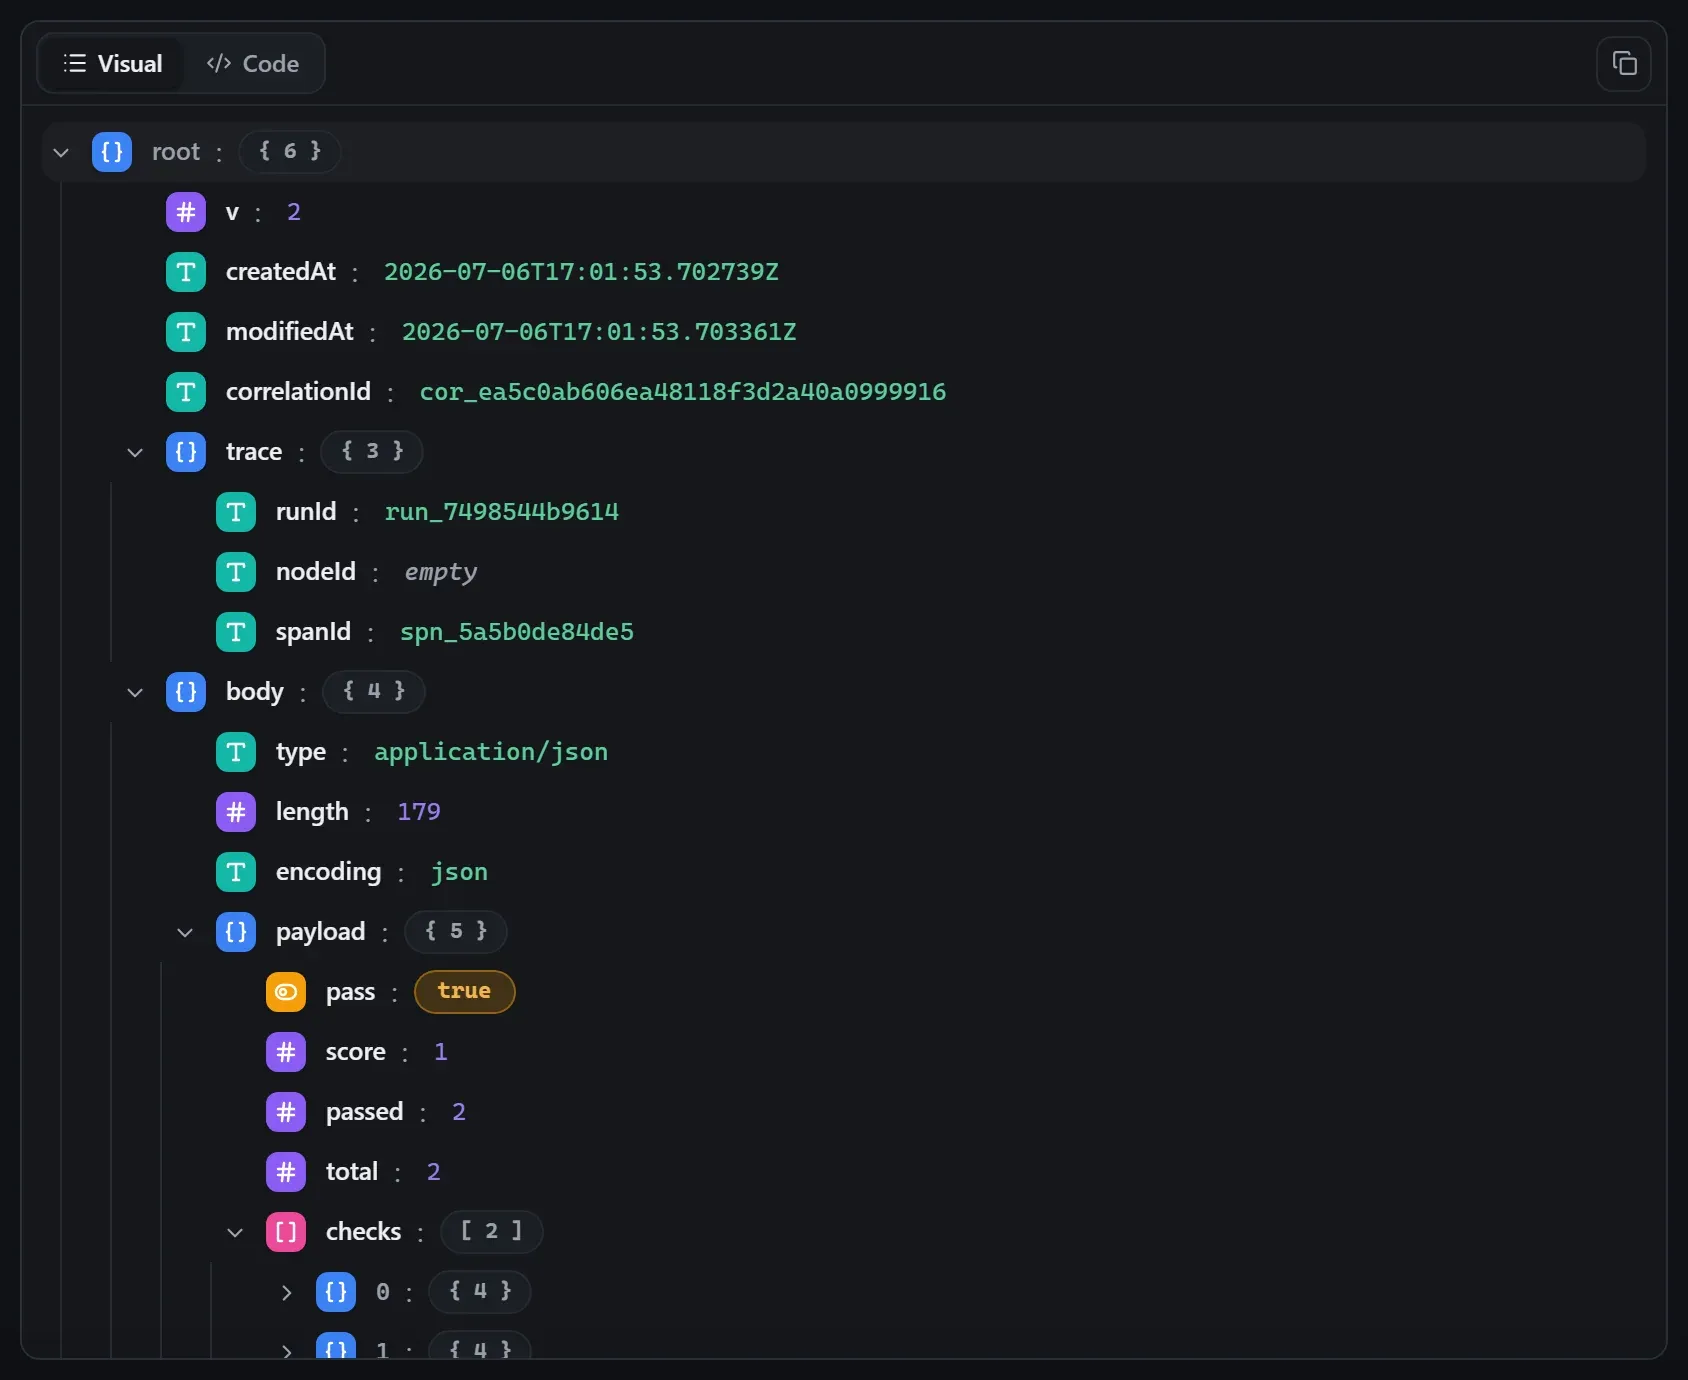Click the root { 6 } count badge
Image resolution: width=1688 pixels, height=1380 pixels.
click(x=290, y=152)
